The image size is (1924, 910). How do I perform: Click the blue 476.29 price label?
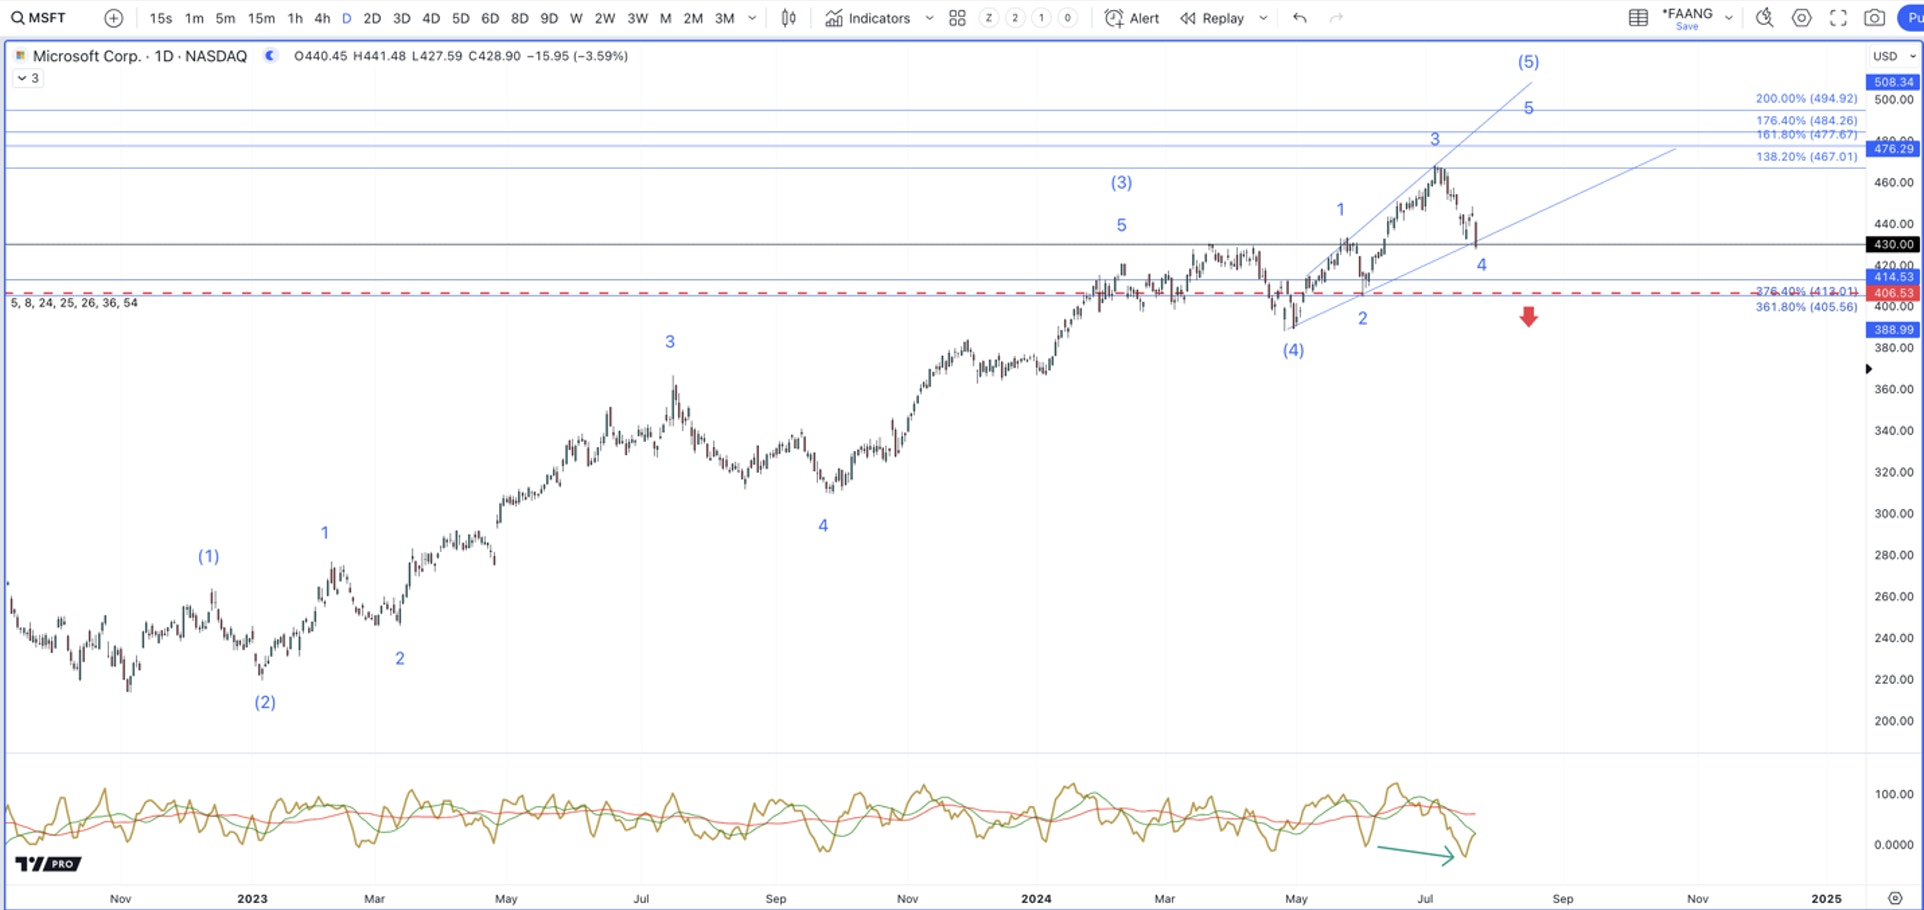(1893, 148)
